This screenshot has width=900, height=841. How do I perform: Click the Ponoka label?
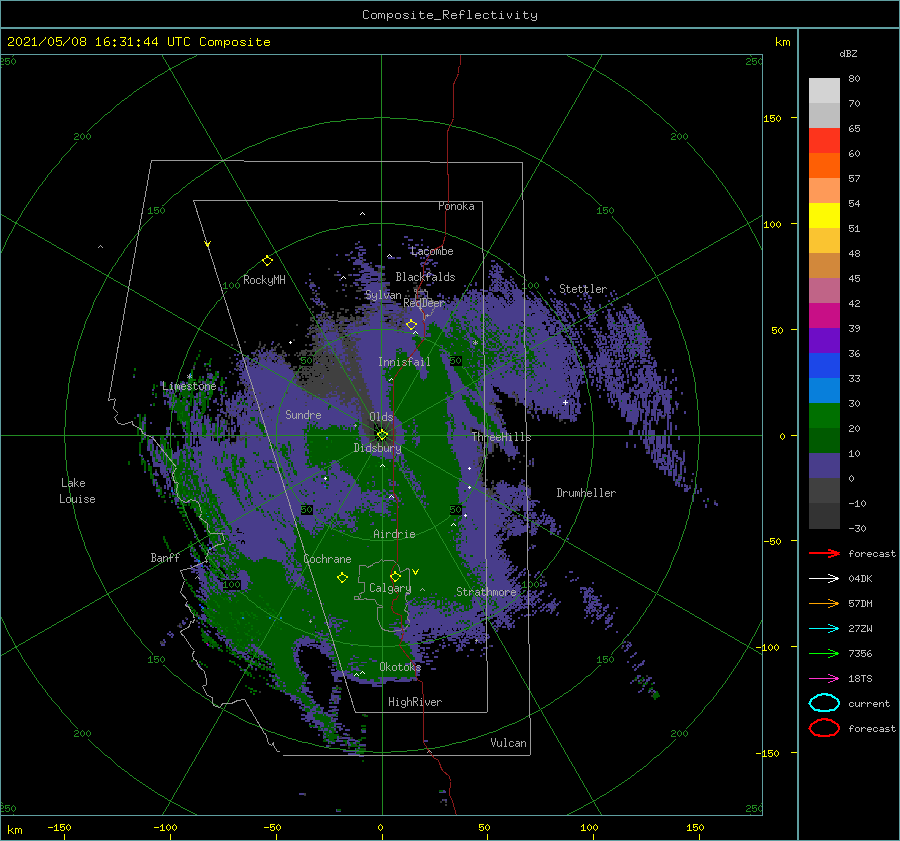tap(456, 206)
